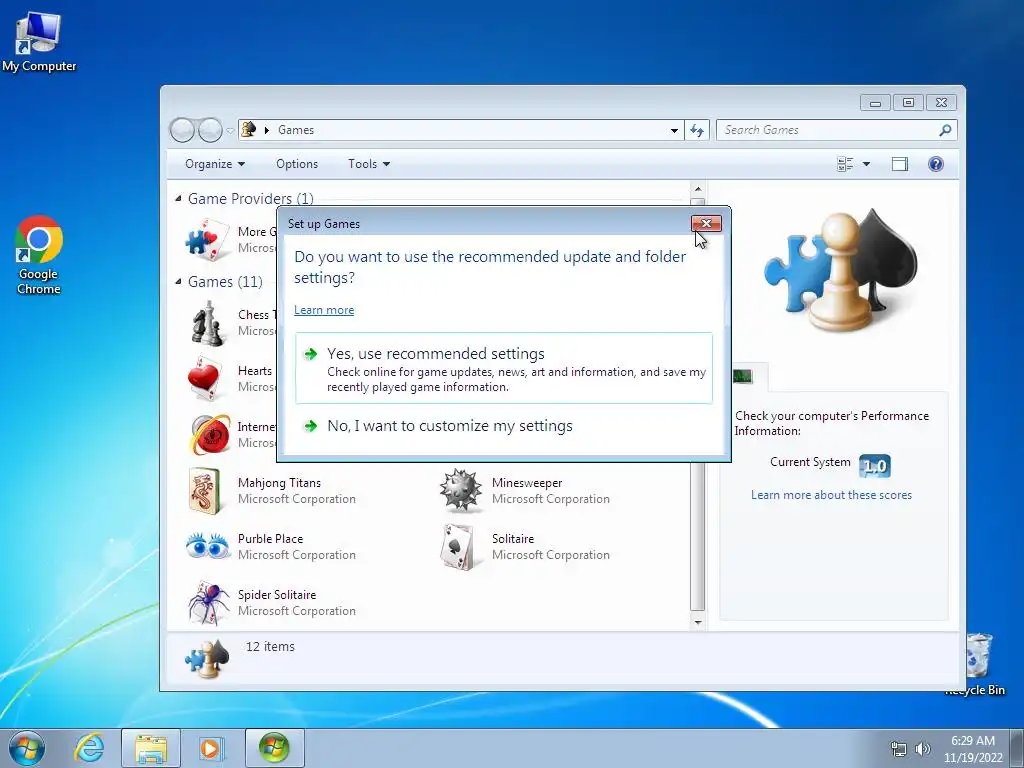Click the Games folder icon in address bar
Viewport: 1024px width, 768px height.
click(x=248, y=129)
